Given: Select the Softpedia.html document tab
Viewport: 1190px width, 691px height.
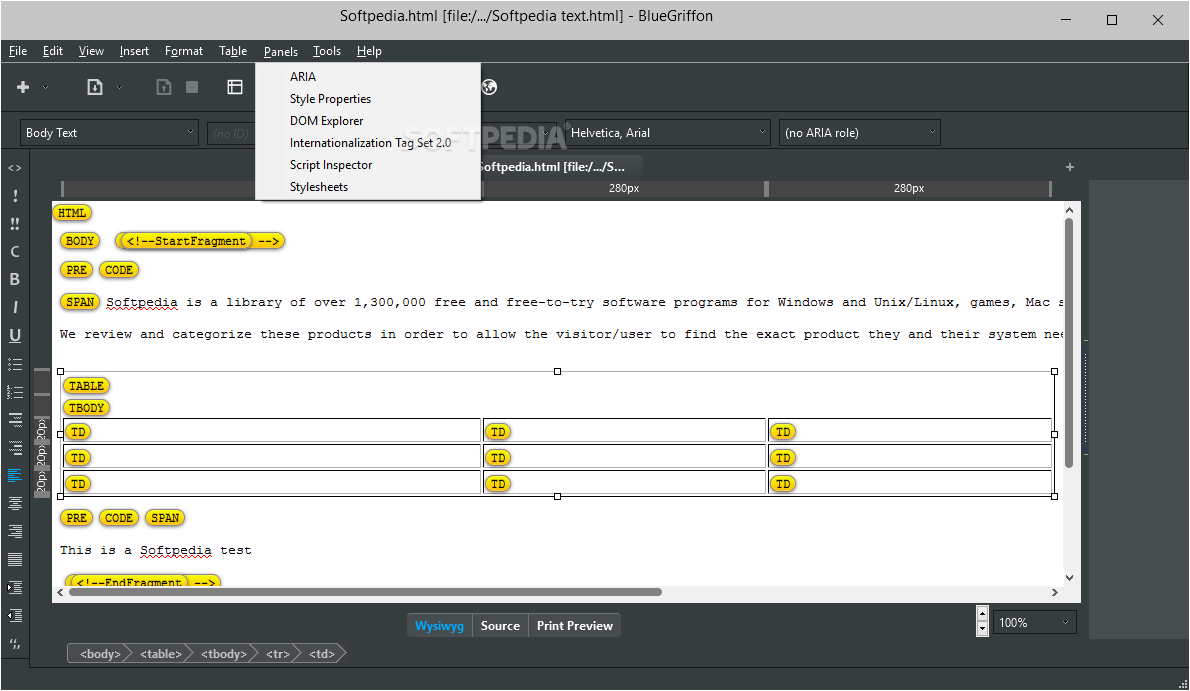Looking at the screenshot, I should click(562, 166).
